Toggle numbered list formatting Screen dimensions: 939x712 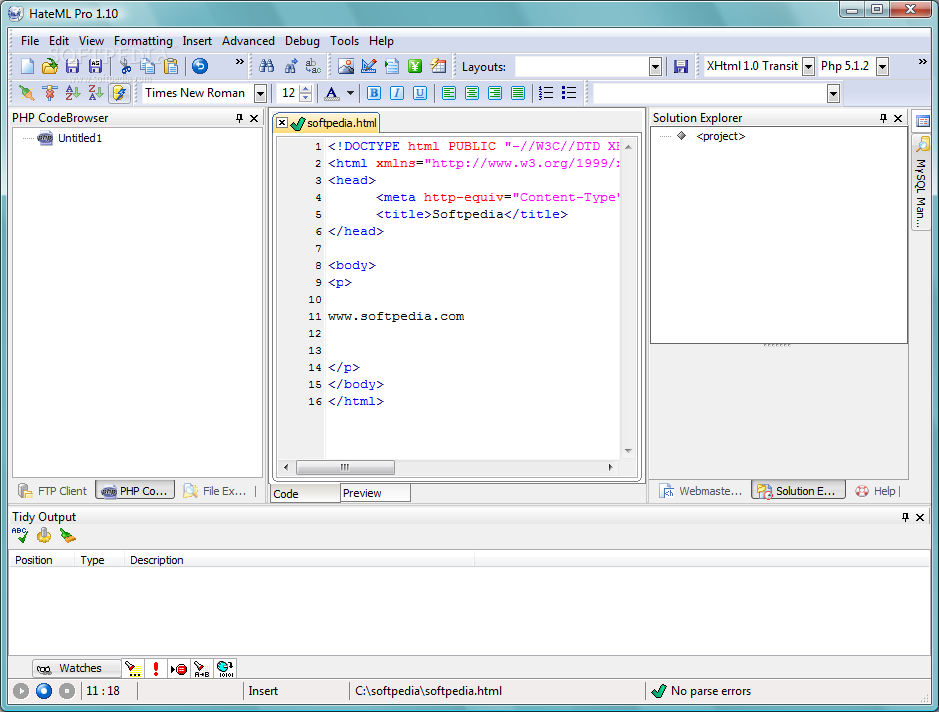click(546, 93)
